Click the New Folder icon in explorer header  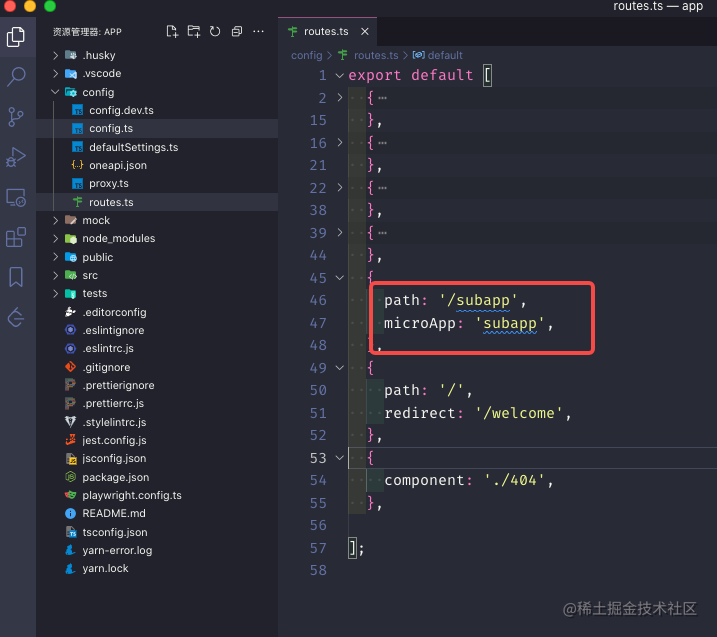[x=194, y=31]
